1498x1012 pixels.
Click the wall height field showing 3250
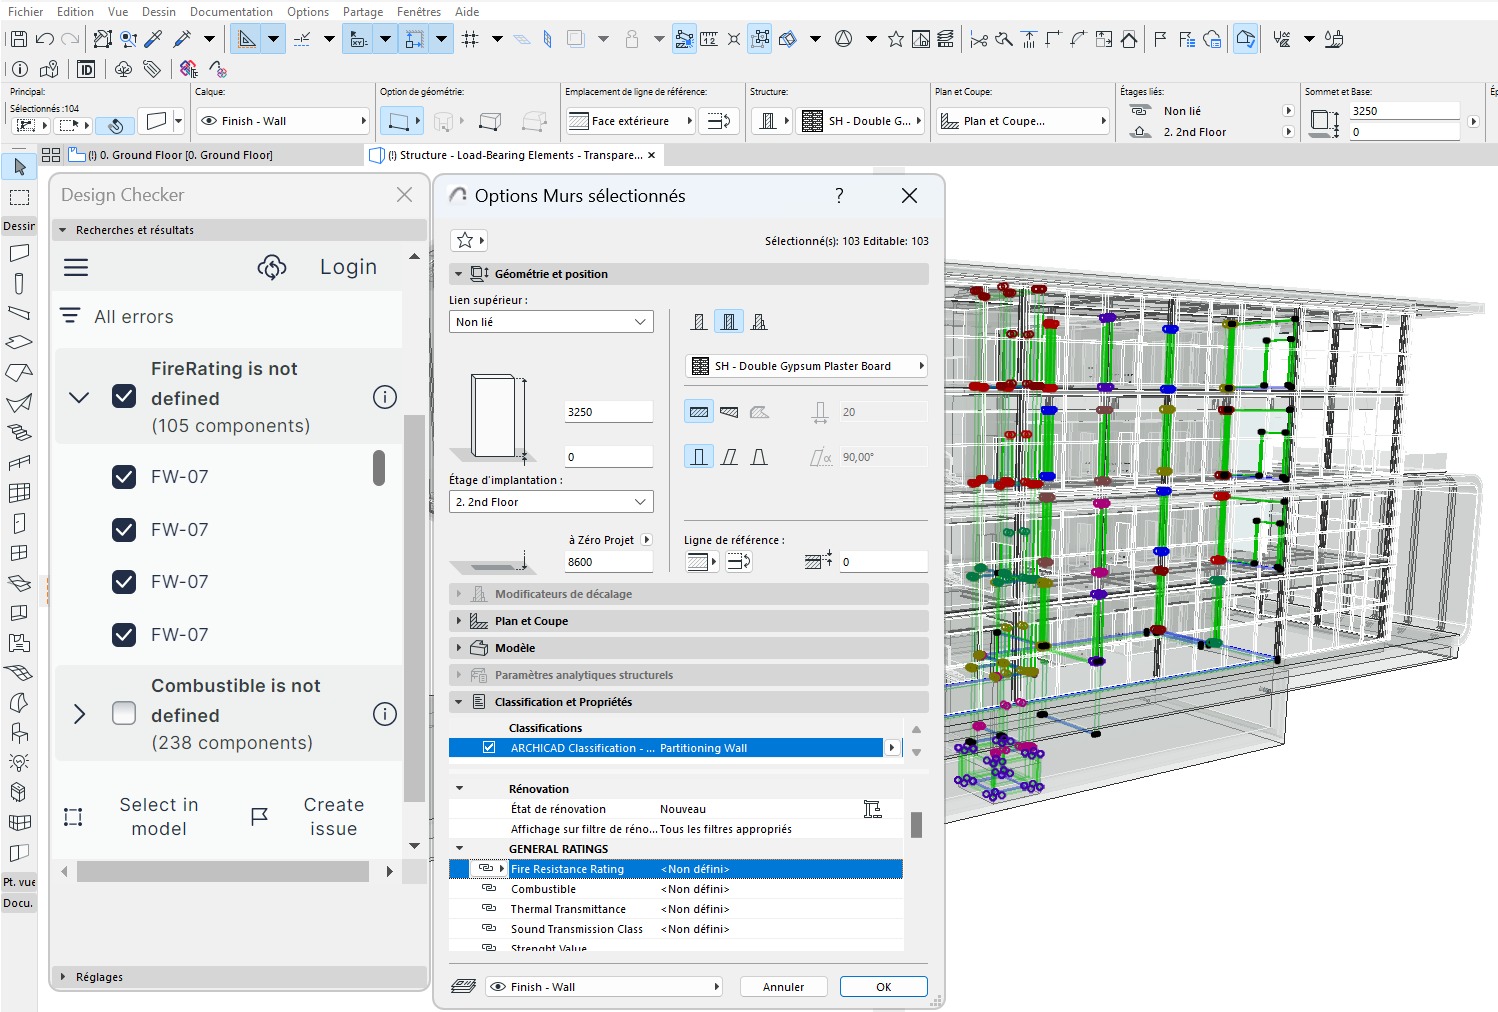608,412
